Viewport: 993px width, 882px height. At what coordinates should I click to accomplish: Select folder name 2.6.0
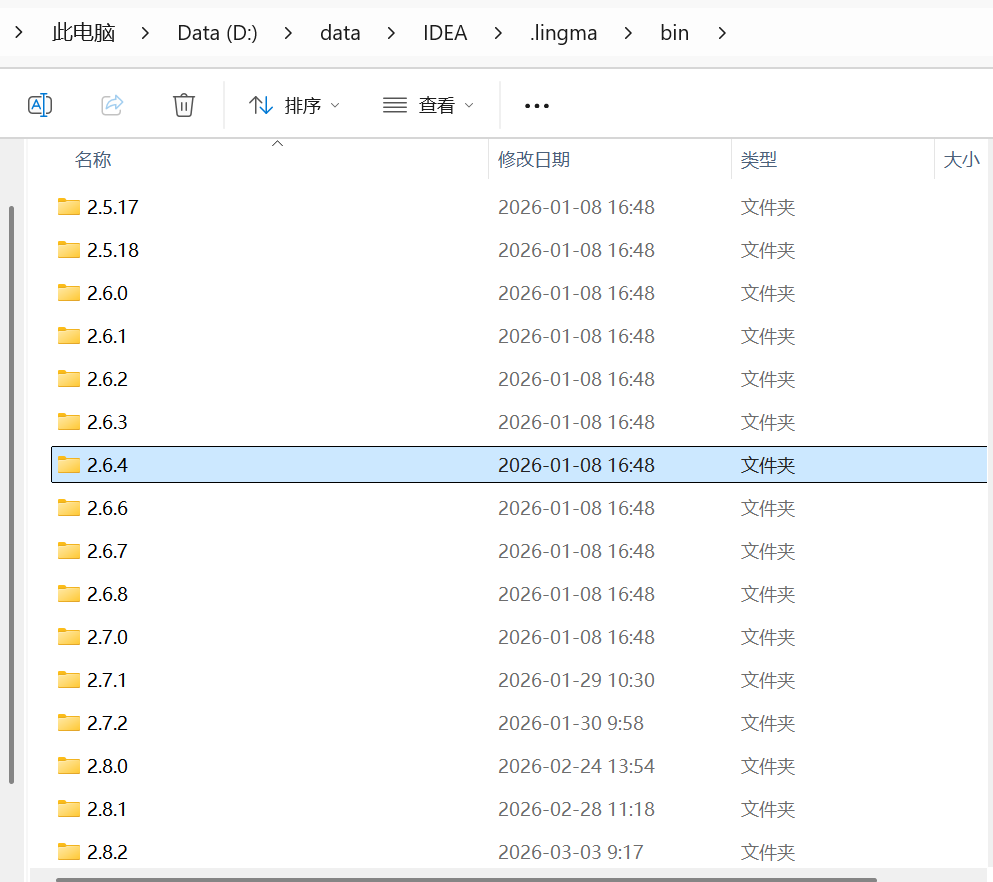click(x=108, y=293)
